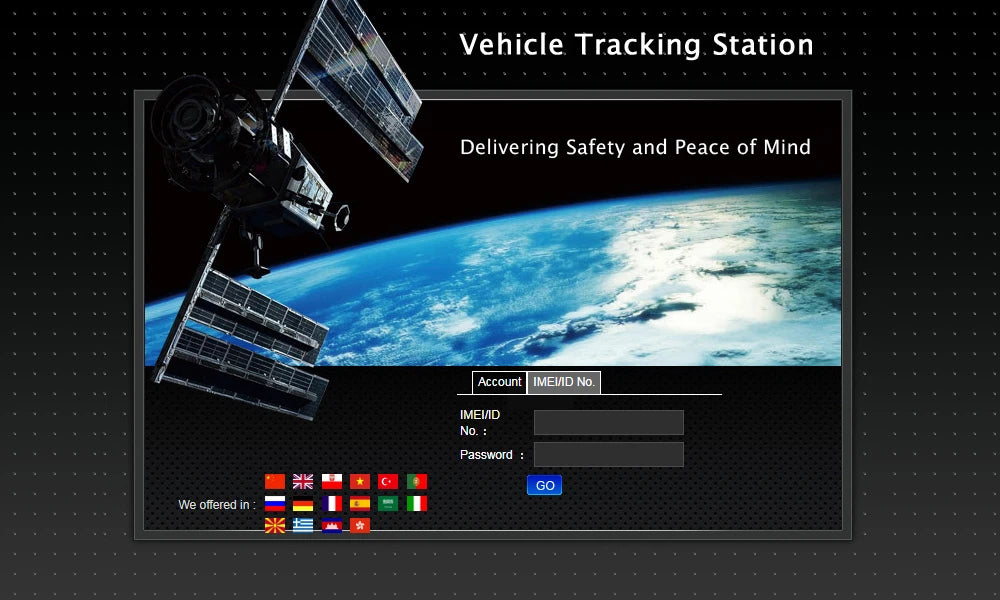This screenshot has width=1000, height=600.
Task: Choose Portuguese via Portugal flag
Action: point(417,482)
